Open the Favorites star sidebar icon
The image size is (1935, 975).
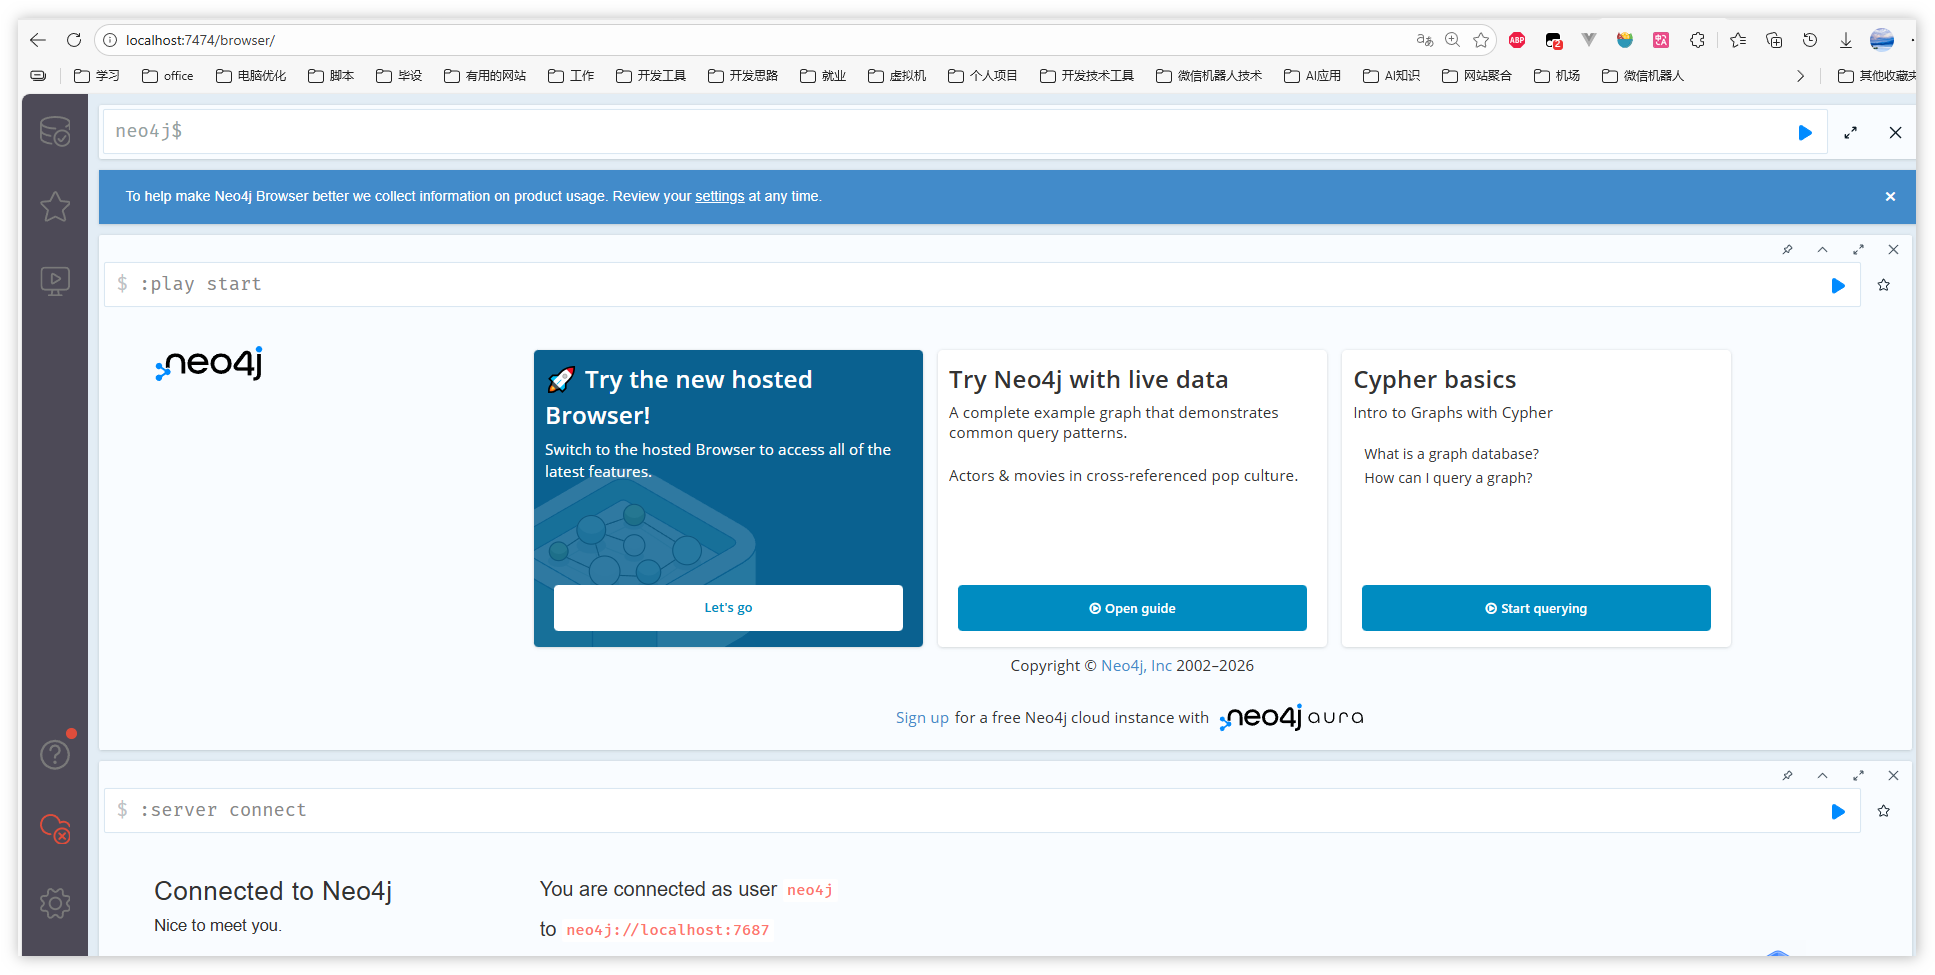coord(55,207)
